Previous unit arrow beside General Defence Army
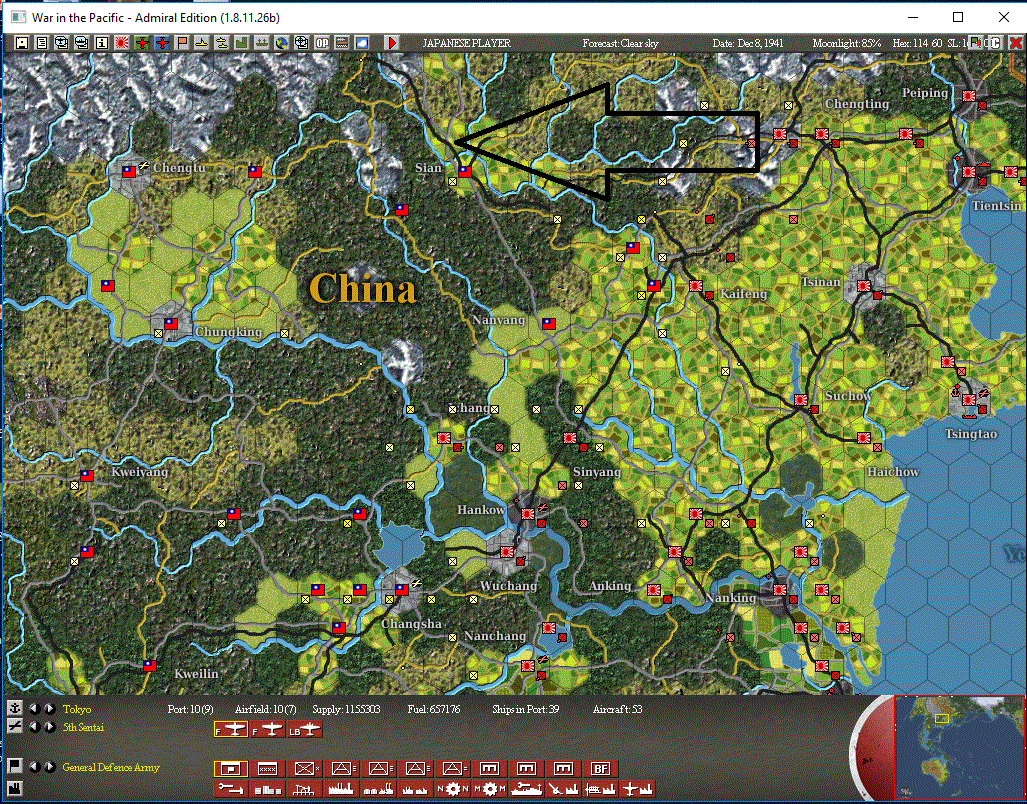The image size is (1027, 804). 34,767
